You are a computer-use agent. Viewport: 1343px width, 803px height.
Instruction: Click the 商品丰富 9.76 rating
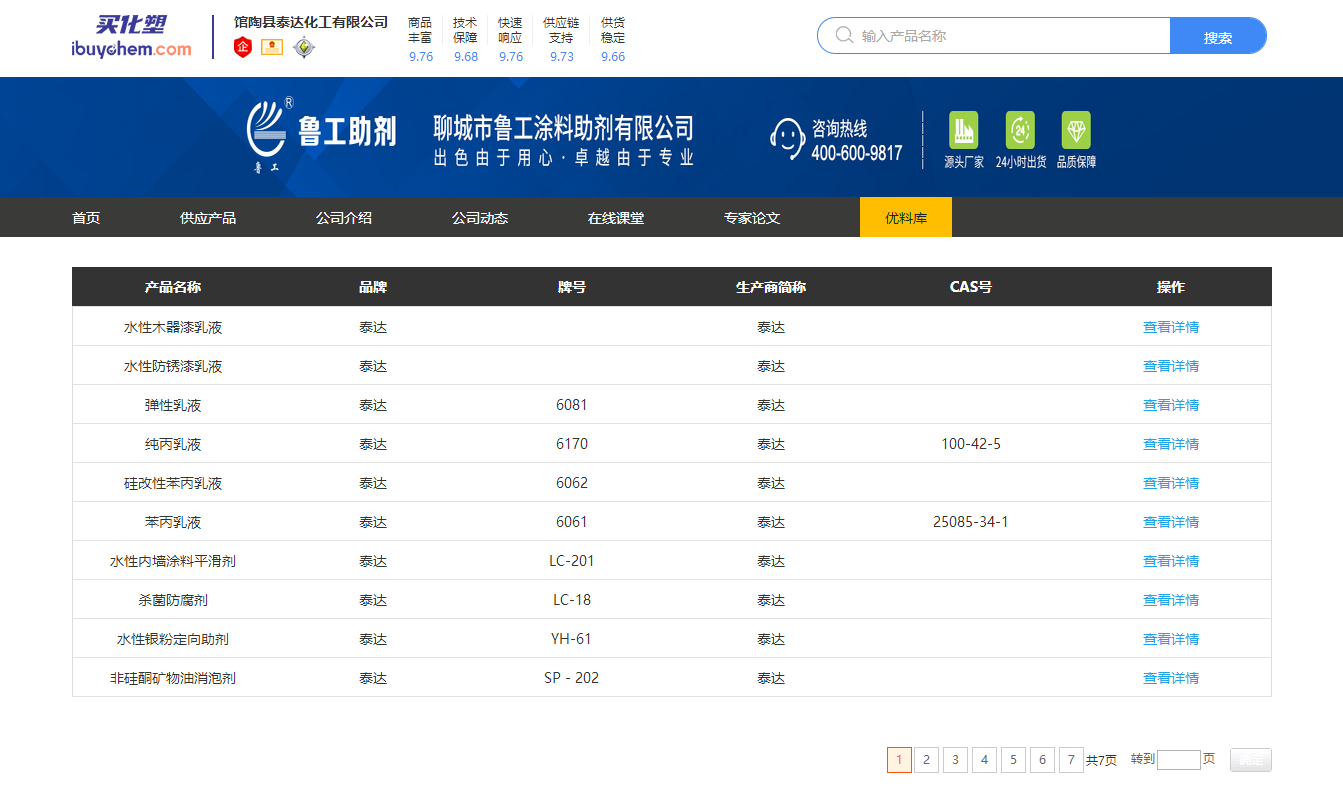[x=421, y=39]
